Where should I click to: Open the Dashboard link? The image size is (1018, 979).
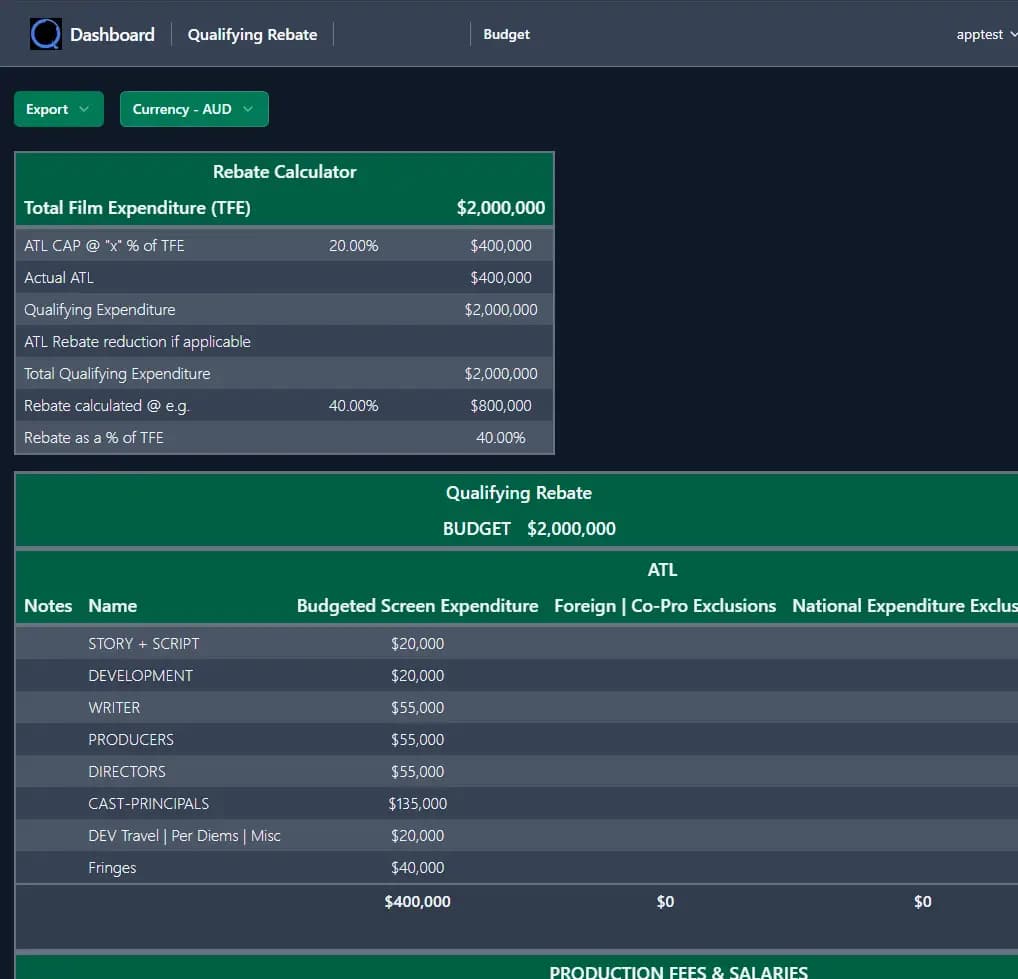click(112, 34)
